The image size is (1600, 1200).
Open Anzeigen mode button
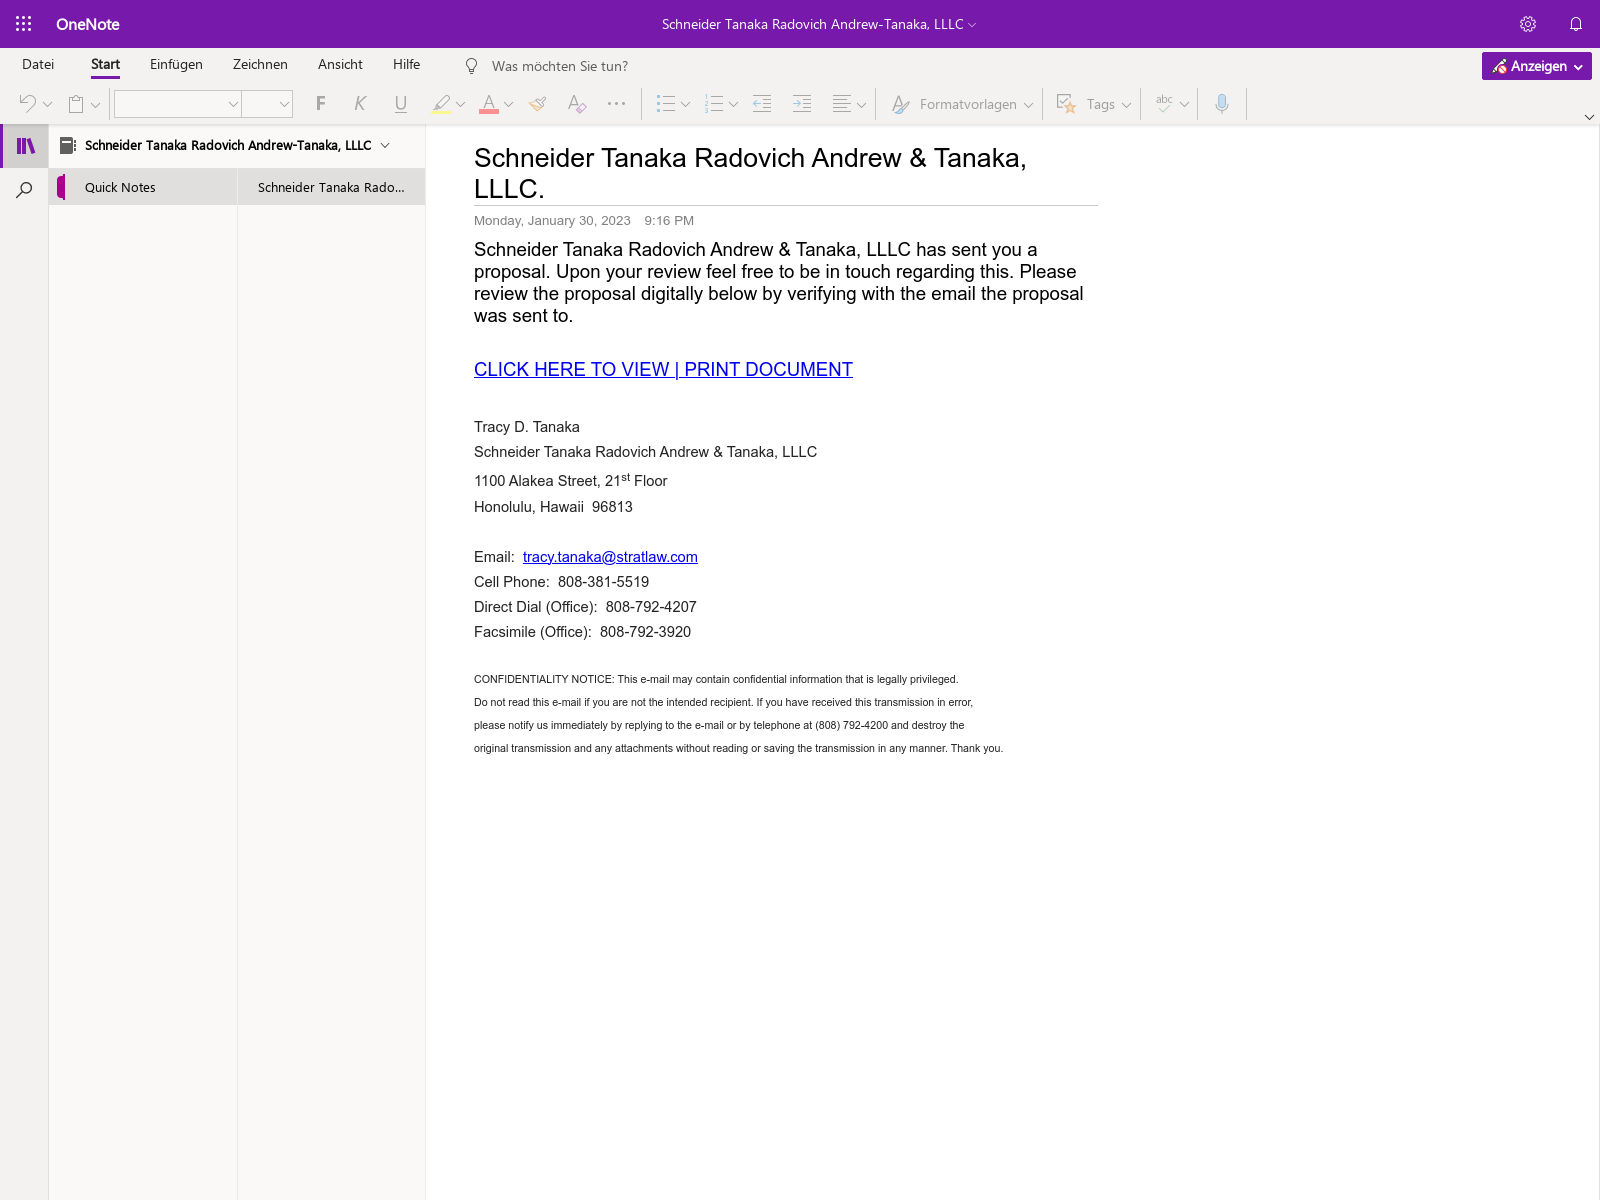pos(1537,66)
